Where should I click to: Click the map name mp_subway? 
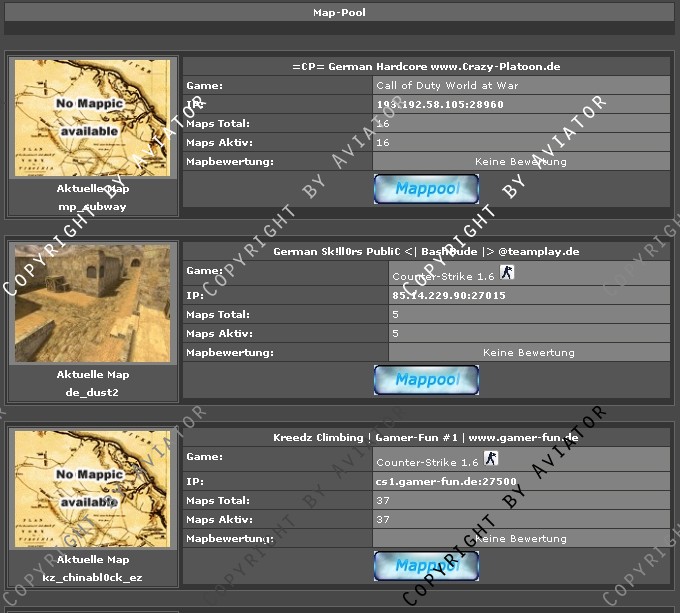92,207
